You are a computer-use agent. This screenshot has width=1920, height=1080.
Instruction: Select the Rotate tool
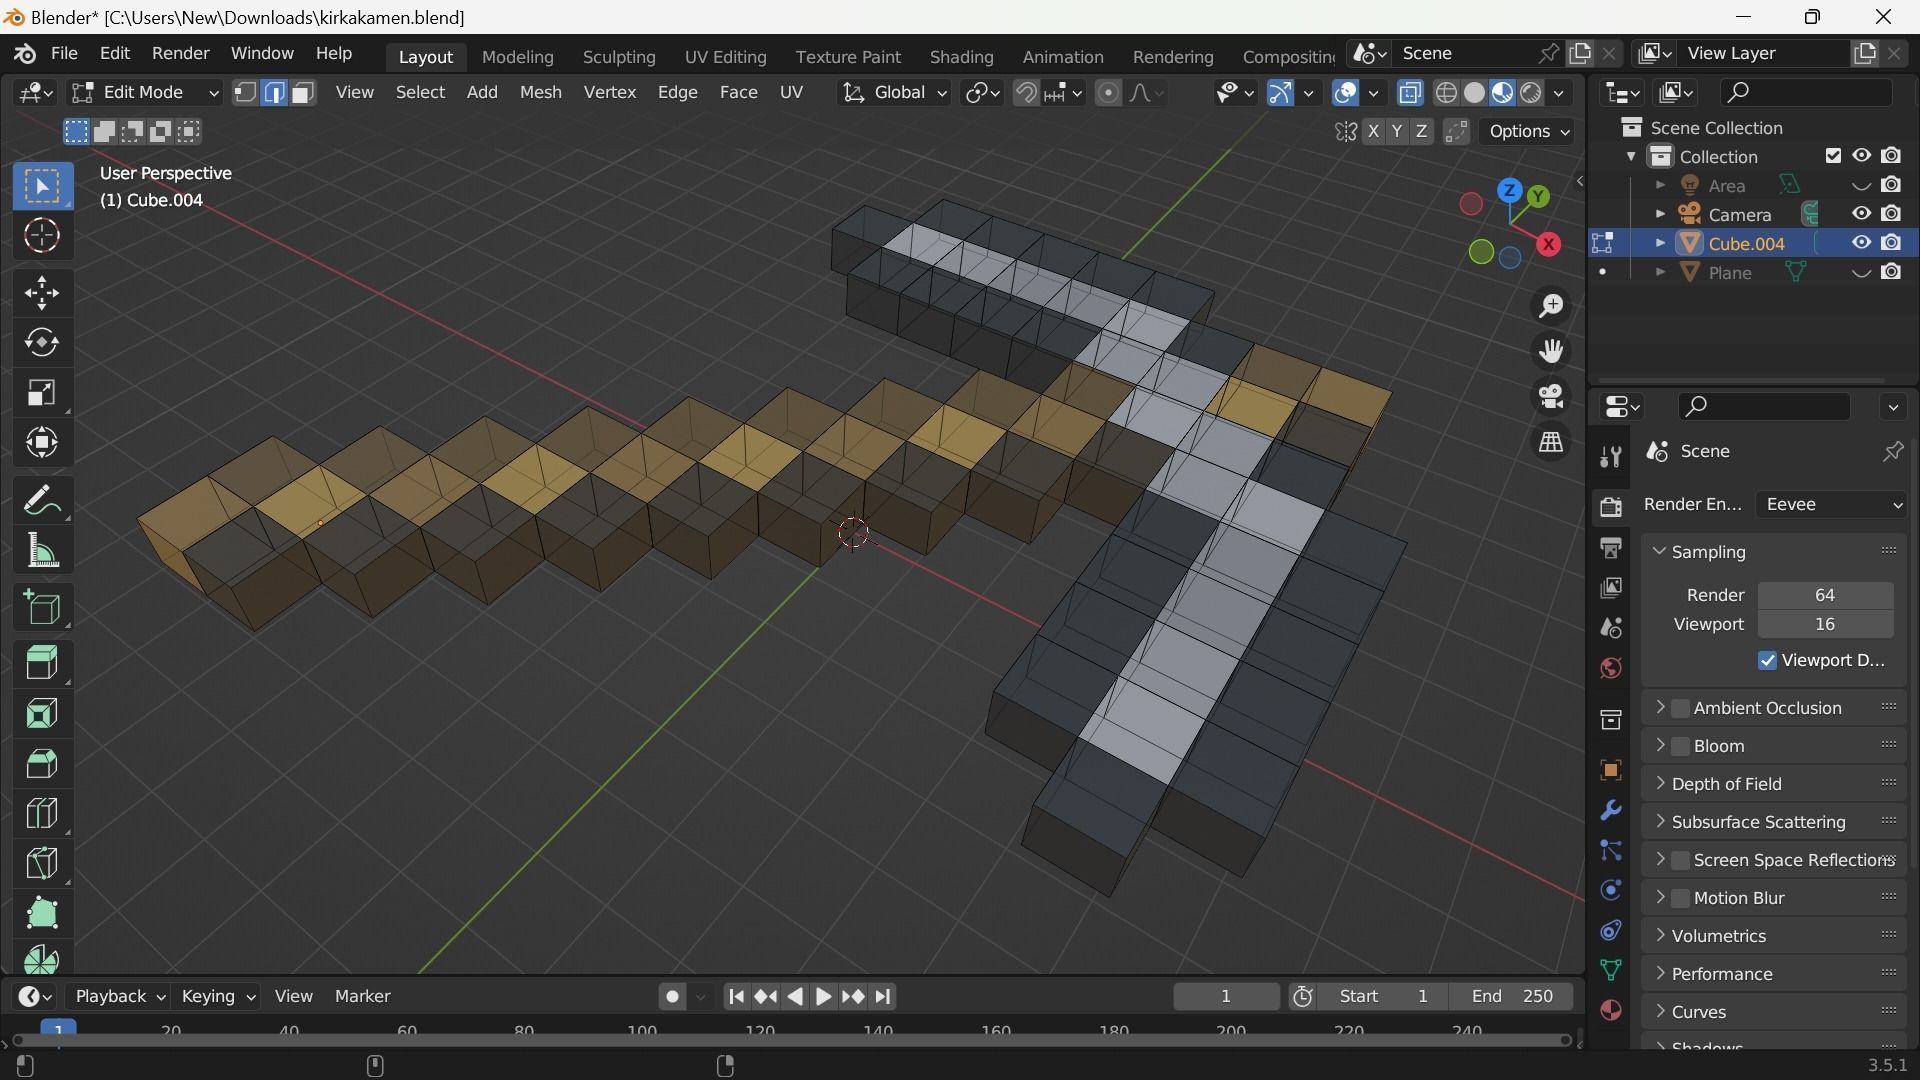coord(42,343)
